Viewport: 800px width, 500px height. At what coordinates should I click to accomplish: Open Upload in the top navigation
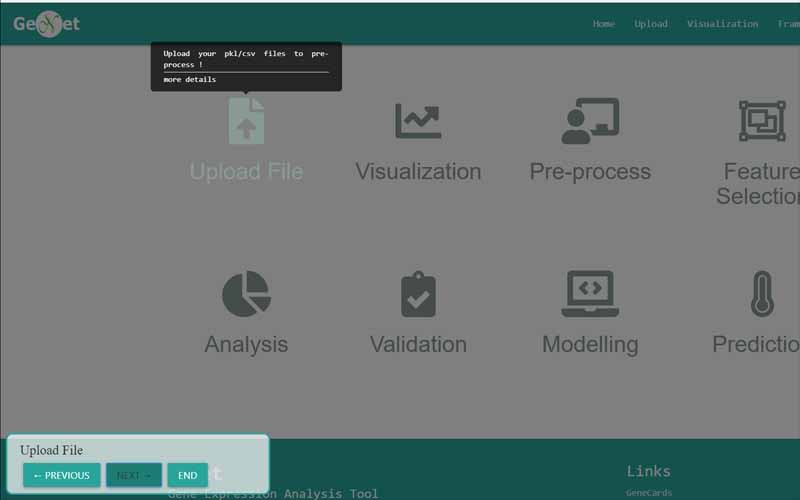pyautogui.click(x=651, y=24)
